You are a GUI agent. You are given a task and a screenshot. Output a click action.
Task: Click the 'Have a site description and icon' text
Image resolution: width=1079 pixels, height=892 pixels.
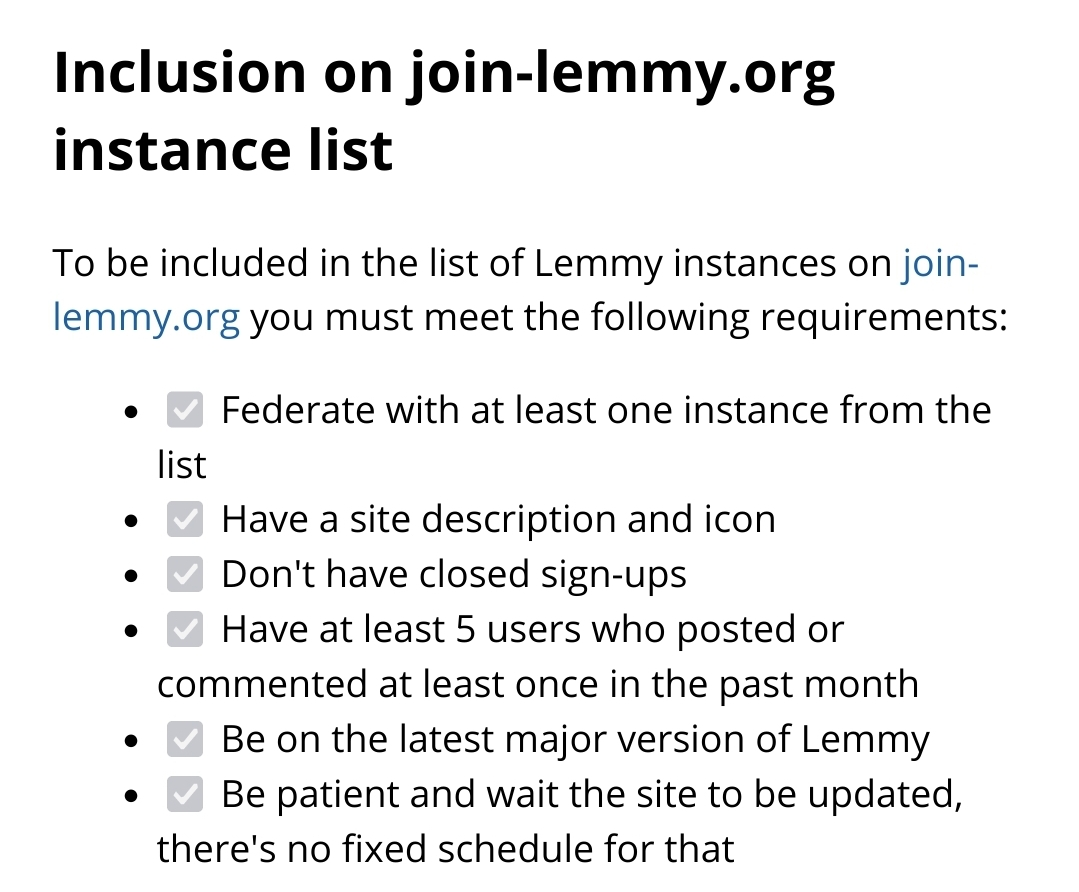(498, 519)
